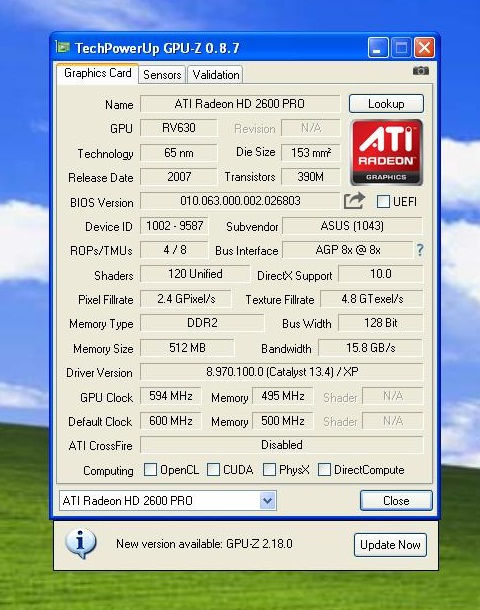Close GPU-Z with the red X
The height and width of the screenshot is (610, 480).
424,47
